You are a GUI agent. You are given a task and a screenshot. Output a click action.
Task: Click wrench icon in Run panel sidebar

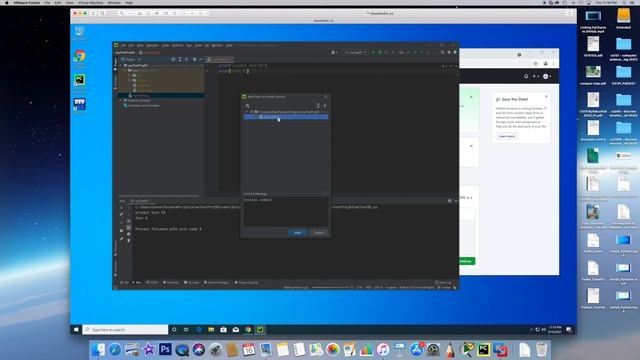pos(122,214)
